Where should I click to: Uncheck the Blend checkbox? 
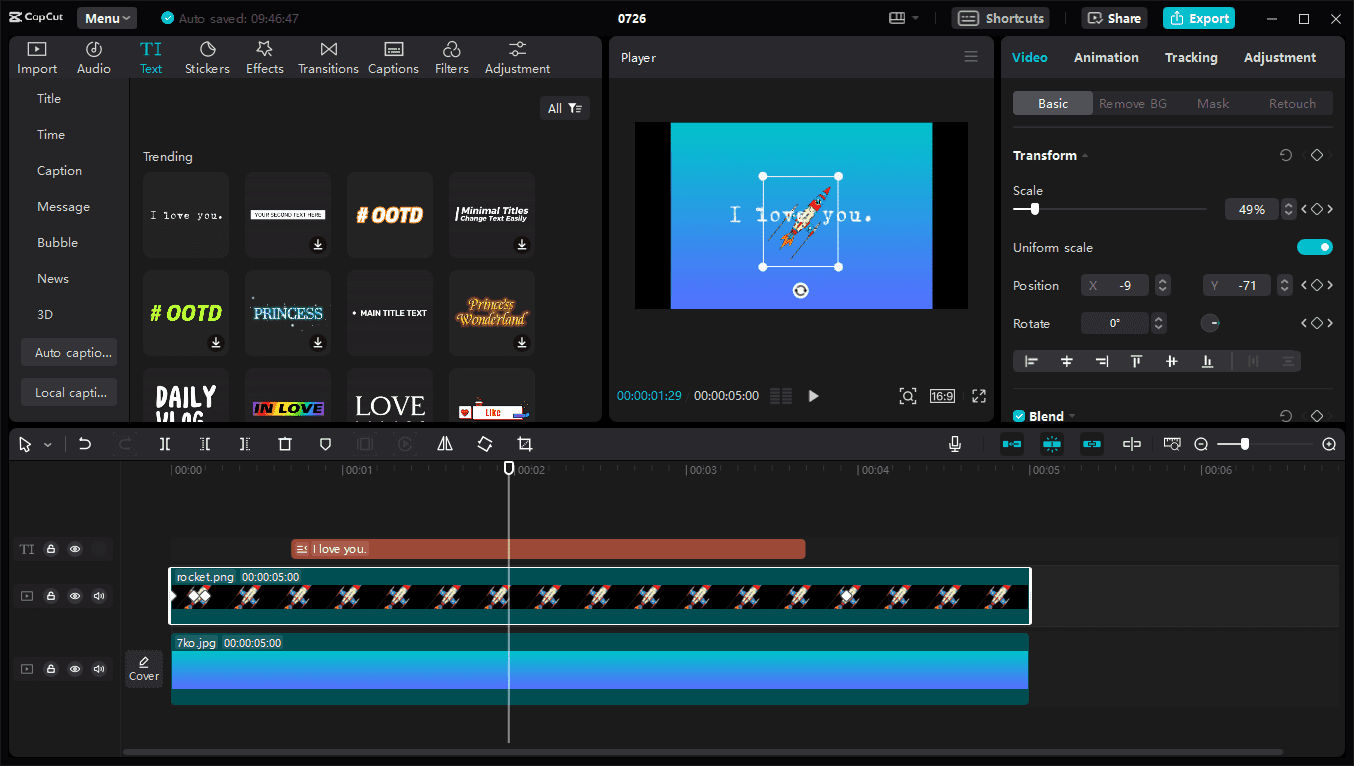tap(1019, 416)
